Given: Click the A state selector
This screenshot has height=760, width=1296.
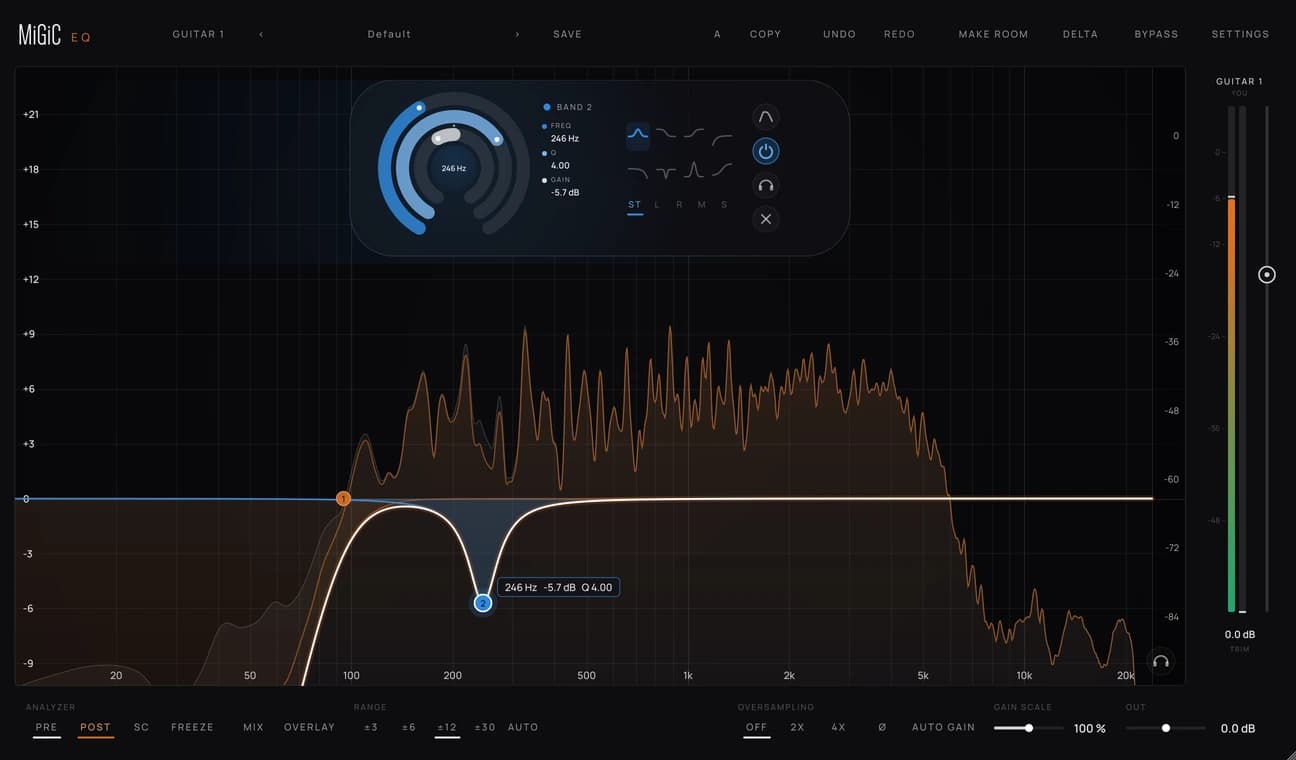Looking at the screenshot, I should coord(717,34).
